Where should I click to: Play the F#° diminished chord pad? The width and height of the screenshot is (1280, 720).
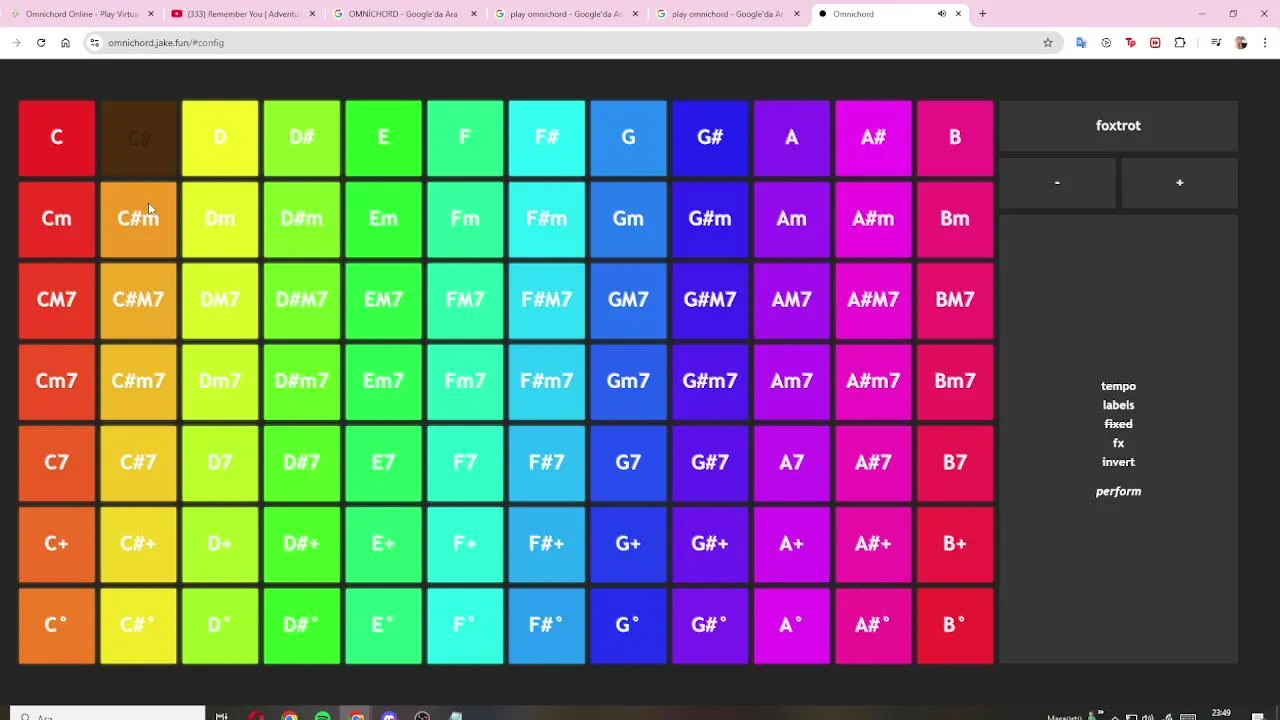pyautogui.click(x=546, y=625)
